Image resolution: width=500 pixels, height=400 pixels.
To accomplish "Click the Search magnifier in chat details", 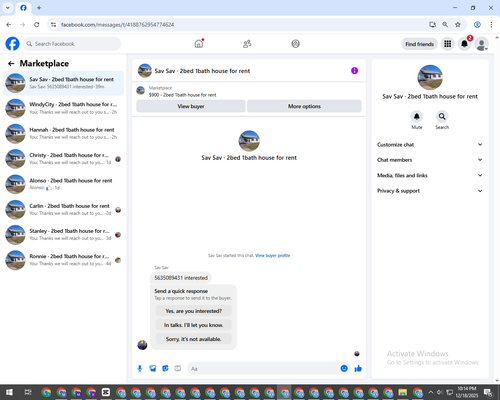I will tap(442, 116).
